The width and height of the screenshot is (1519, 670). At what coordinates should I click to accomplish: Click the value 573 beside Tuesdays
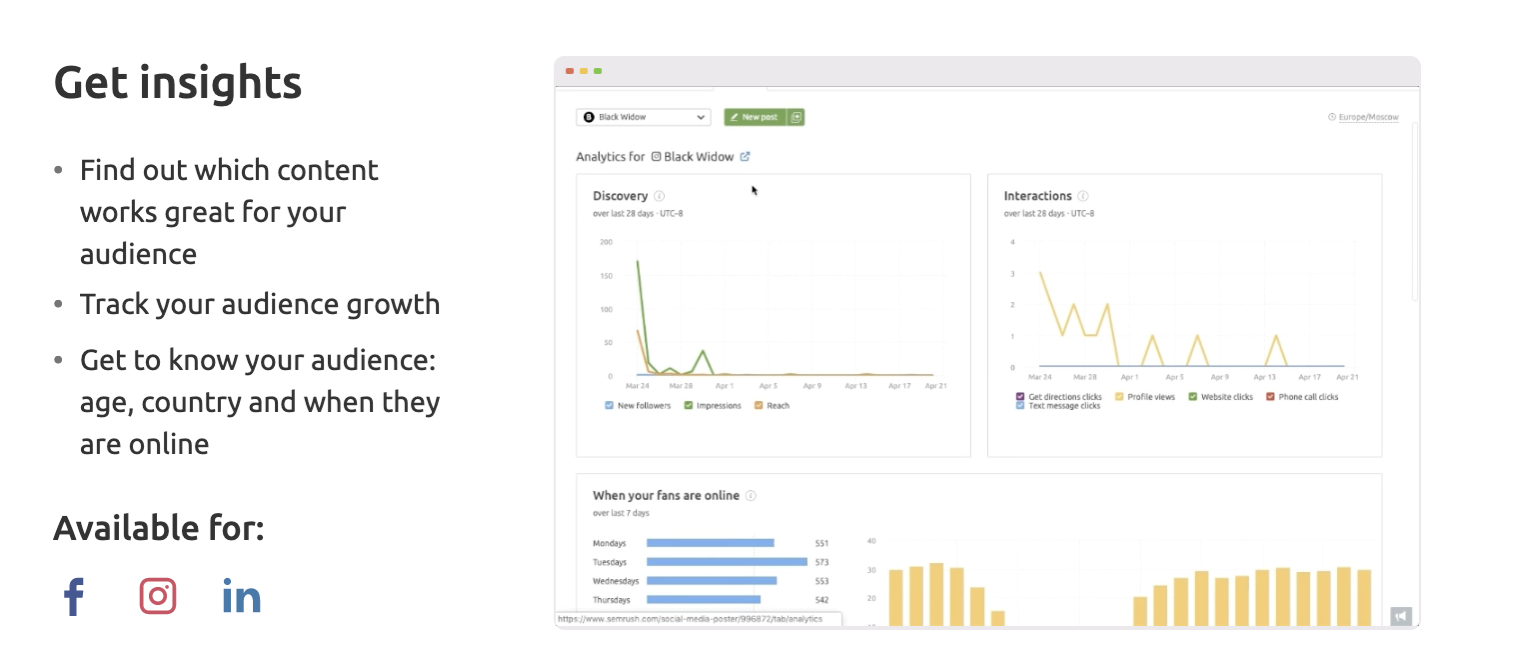(822, 562)
